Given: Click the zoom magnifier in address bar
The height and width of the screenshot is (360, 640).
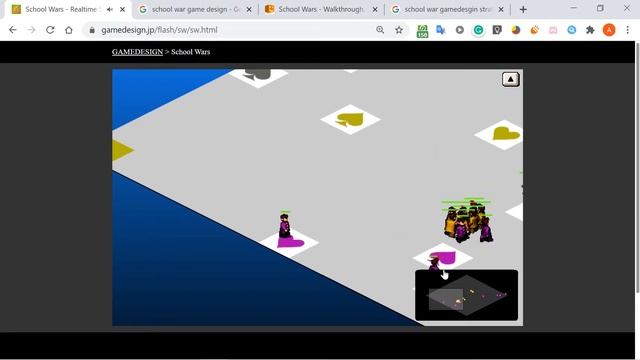Looking at the screenshot, I should (380, 30).
